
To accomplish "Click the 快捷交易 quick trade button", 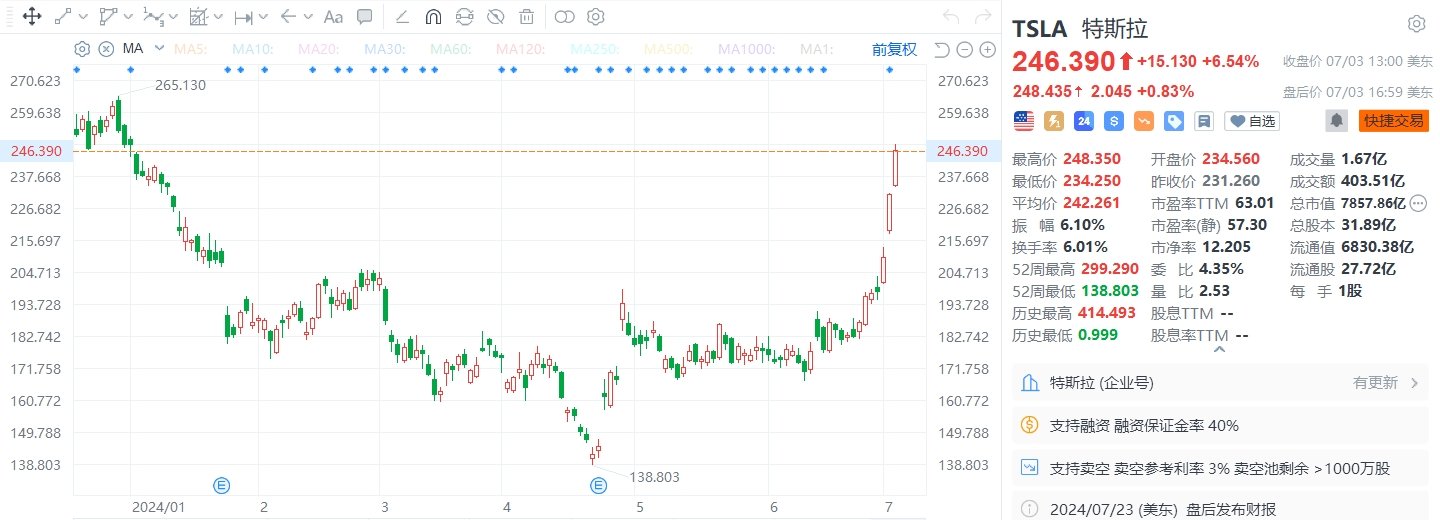I will coord(1393,121).
